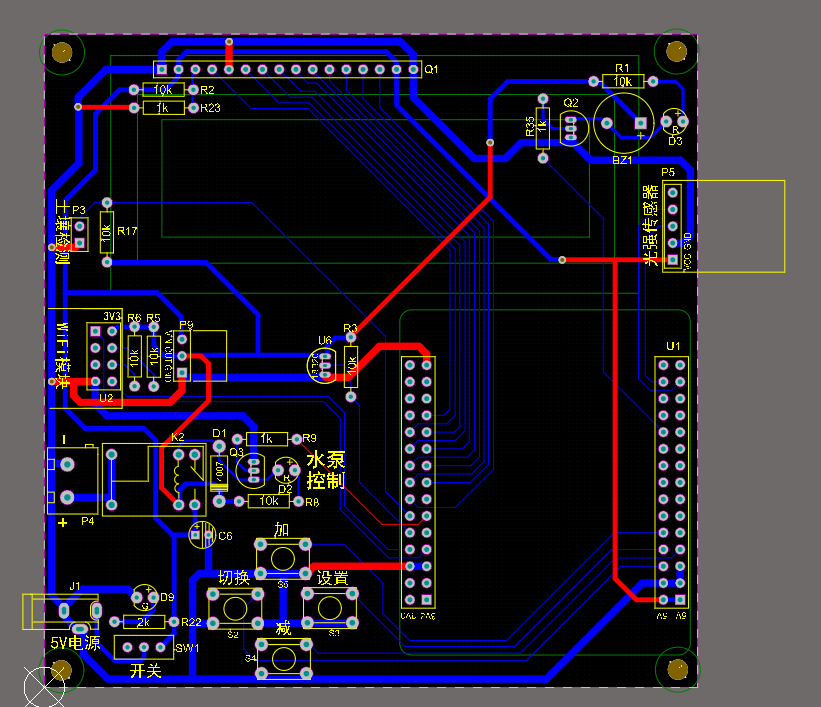
Task: Select the R9 1k resistor
Action: 267,438
